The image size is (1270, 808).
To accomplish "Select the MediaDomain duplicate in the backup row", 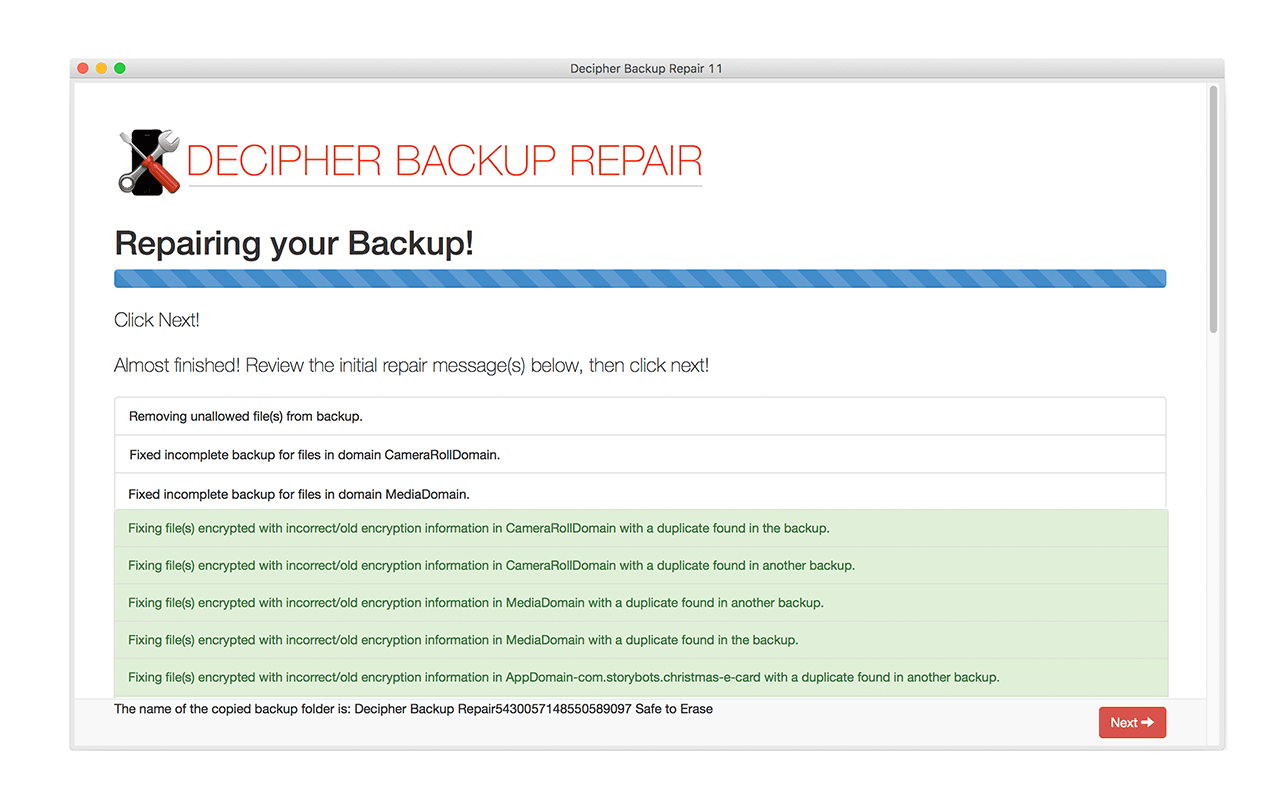I will [640, 639].
